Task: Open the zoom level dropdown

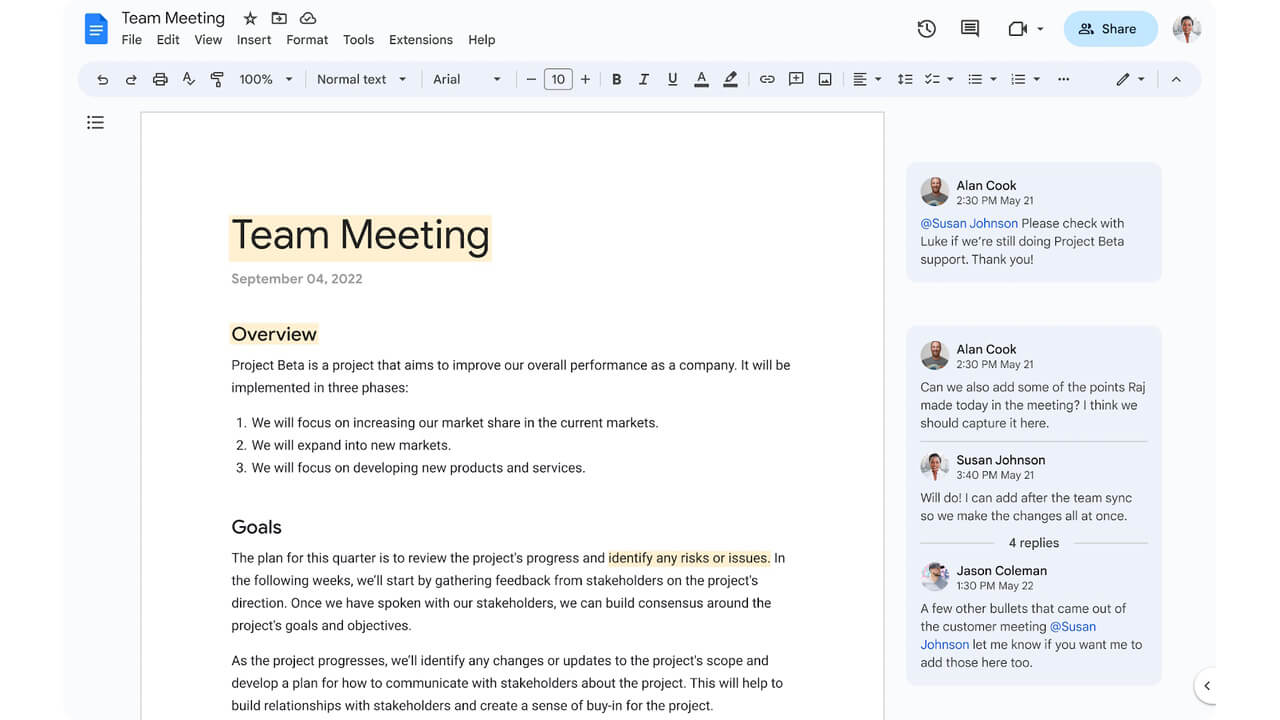Action: (x=265, y=79)
